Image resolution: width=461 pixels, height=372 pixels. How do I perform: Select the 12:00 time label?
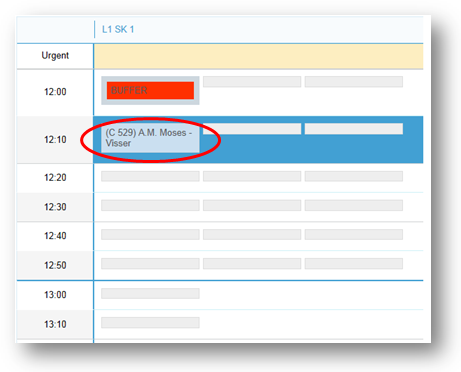tap(55, 92)
